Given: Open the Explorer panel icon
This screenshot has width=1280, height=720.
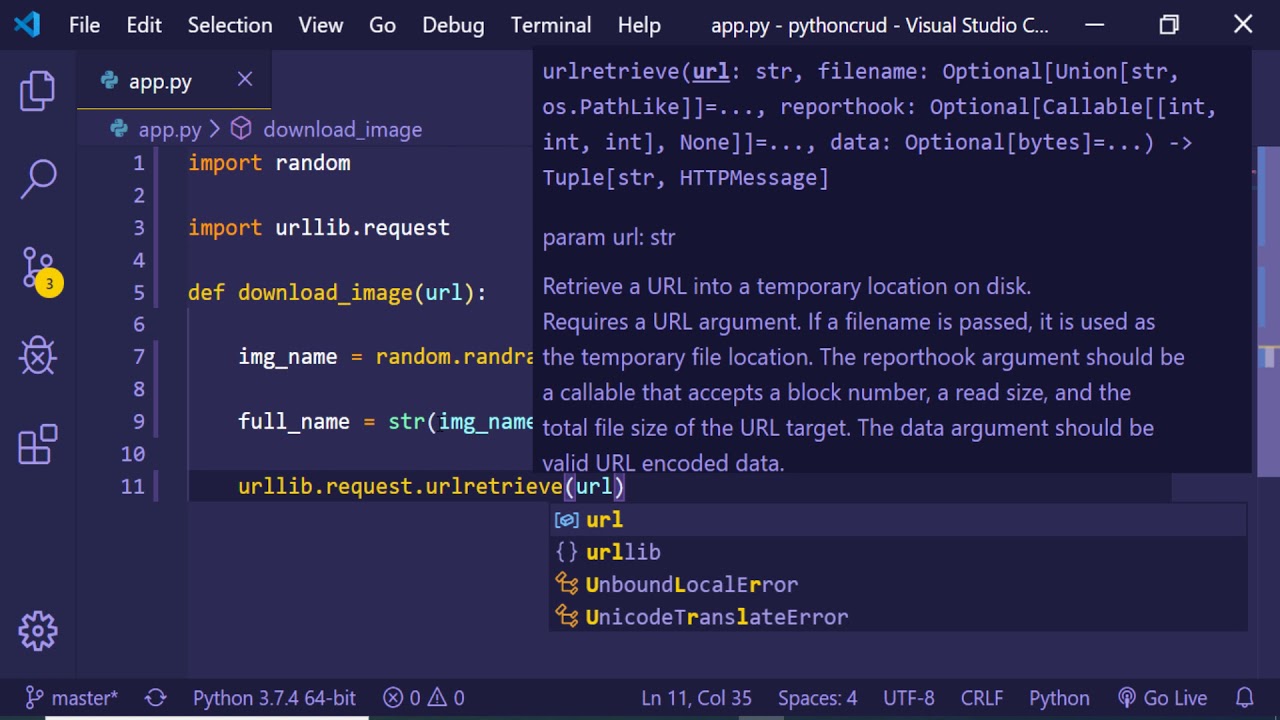Looking at the screenshot, I should coord(38,91).
